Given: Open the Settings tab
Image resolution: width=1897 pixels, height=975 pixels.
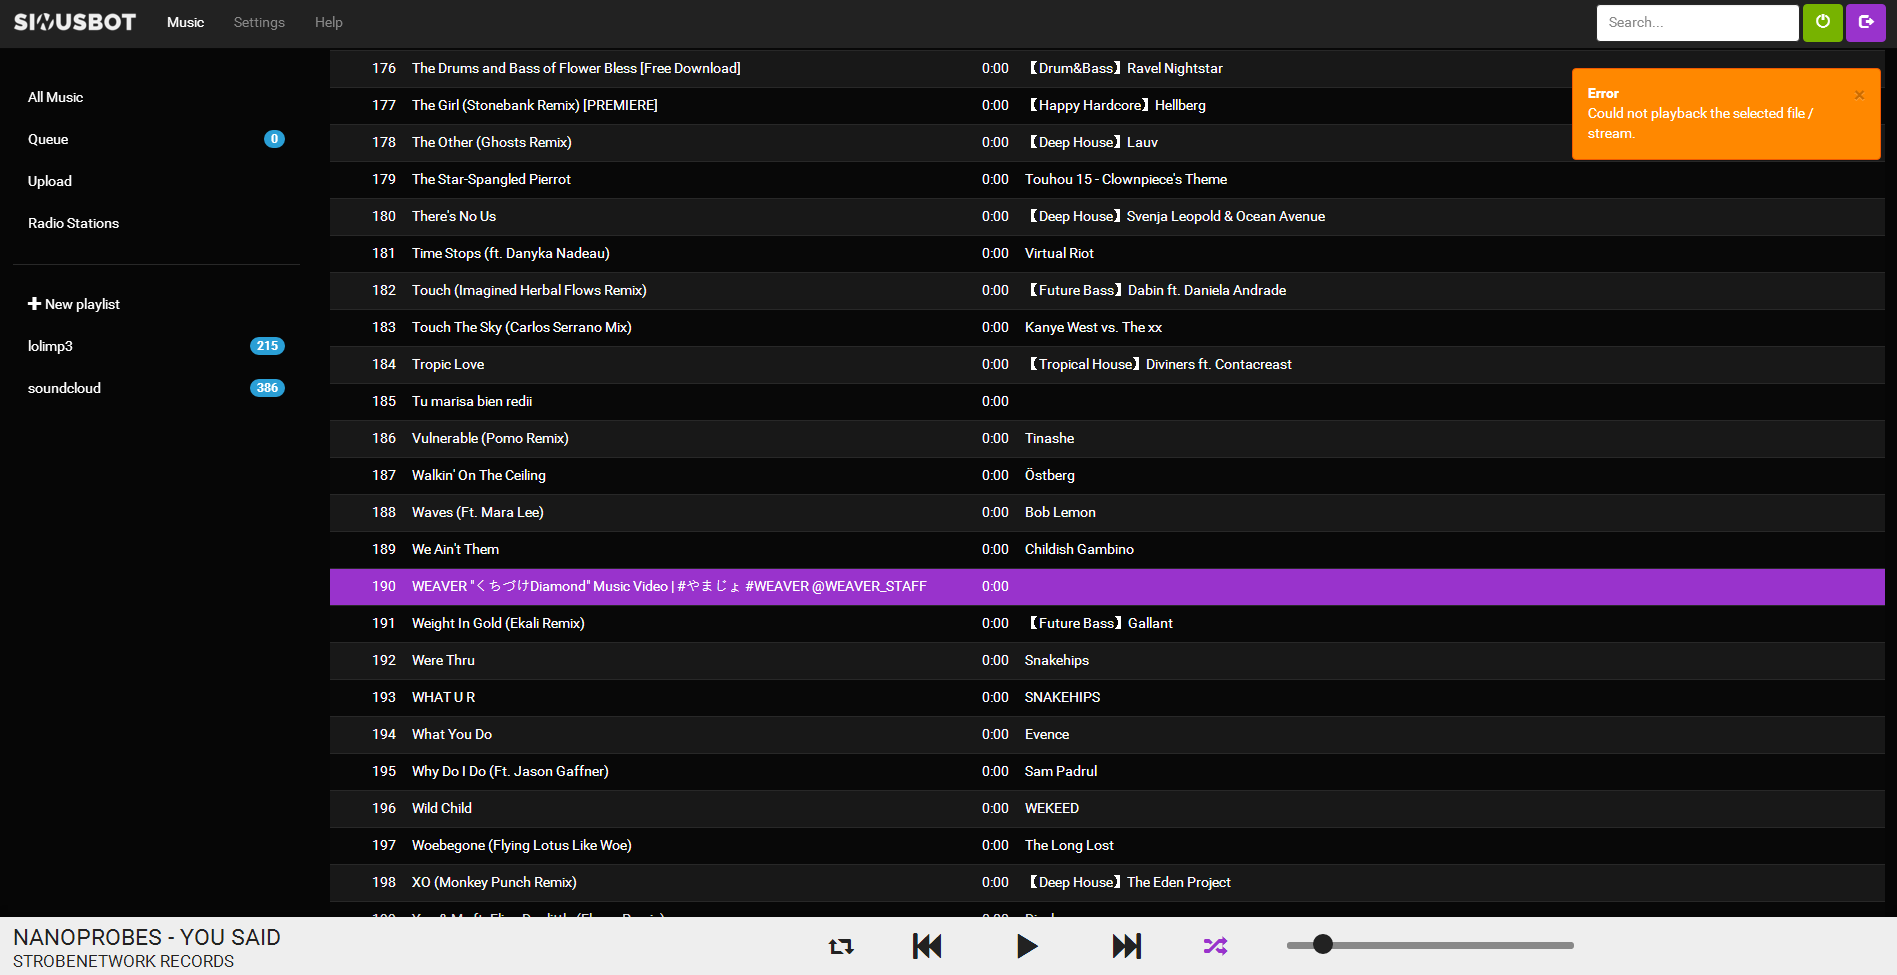Looking at the screenshot, I should [259, 22].
